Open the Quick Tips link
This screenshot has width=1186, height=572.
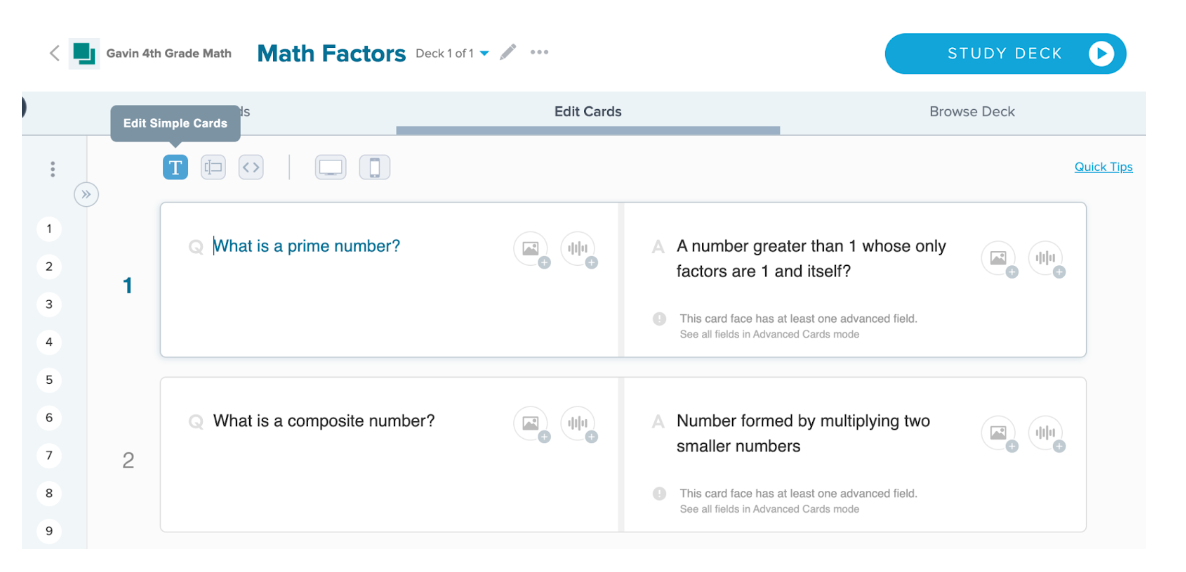click(1104, 167)
